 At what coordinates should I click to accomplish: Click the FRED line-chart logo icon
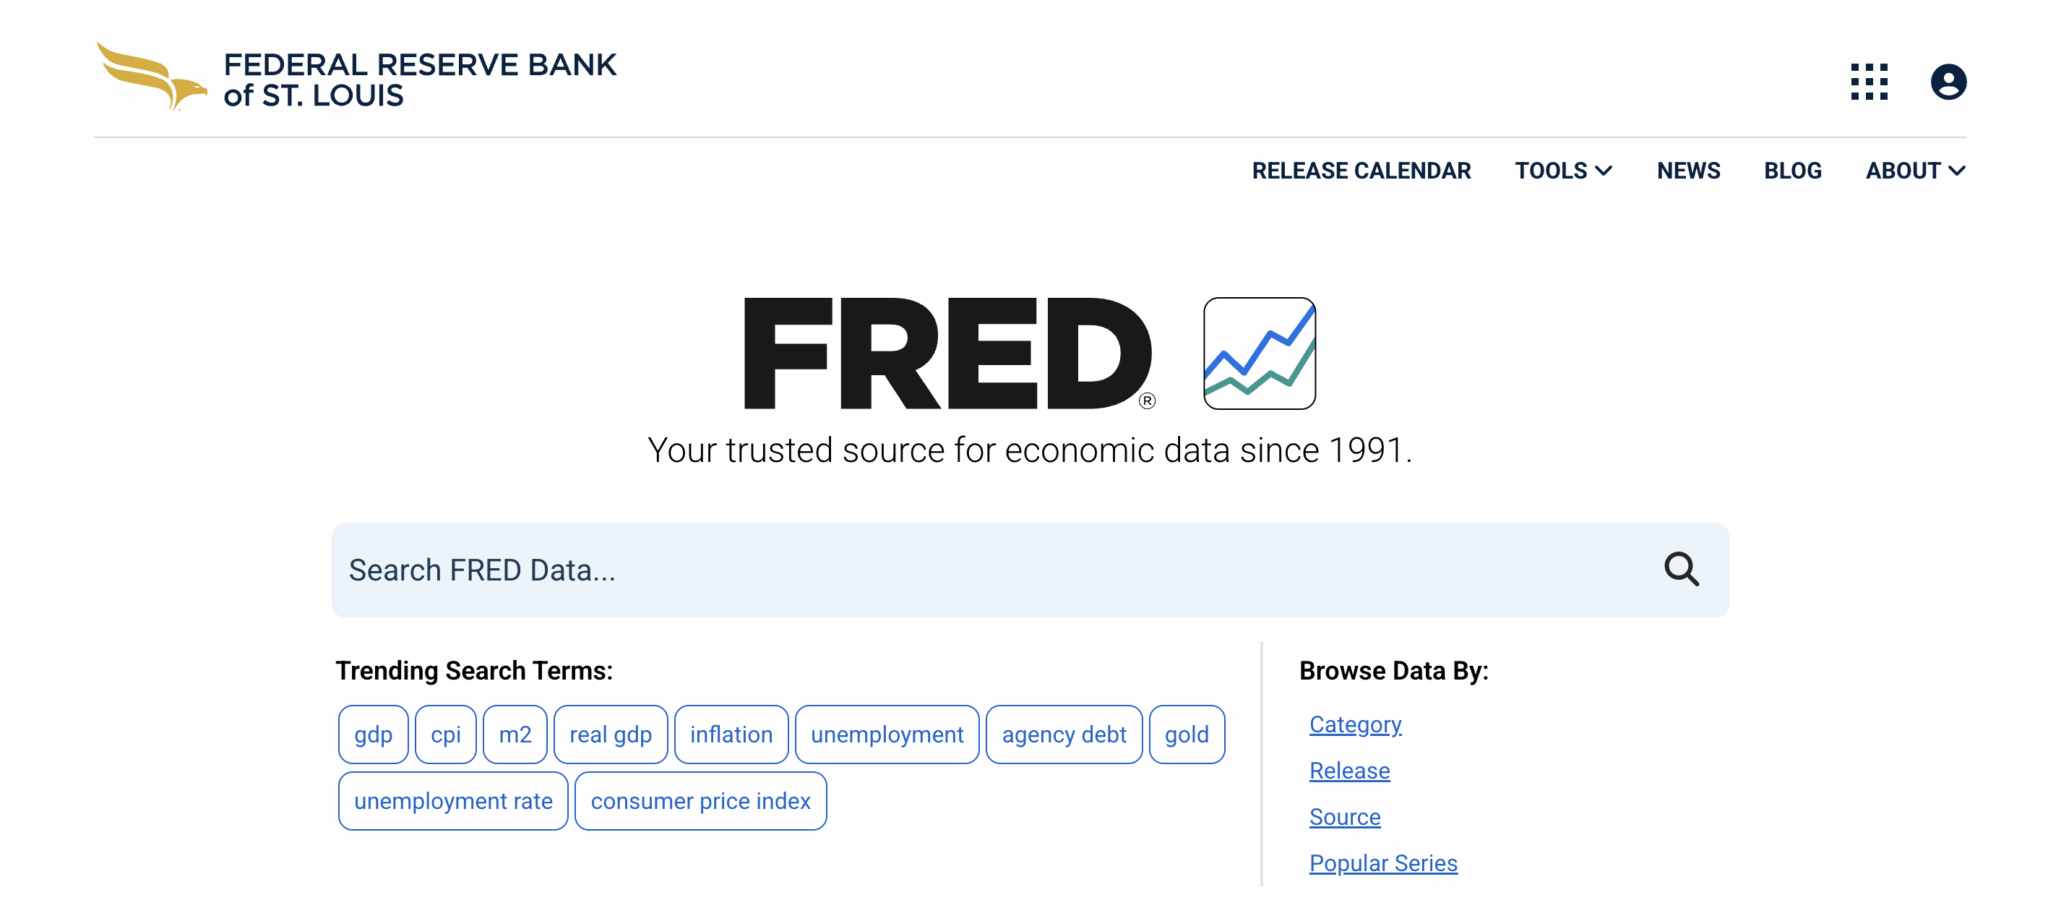tap(1261, 353)
